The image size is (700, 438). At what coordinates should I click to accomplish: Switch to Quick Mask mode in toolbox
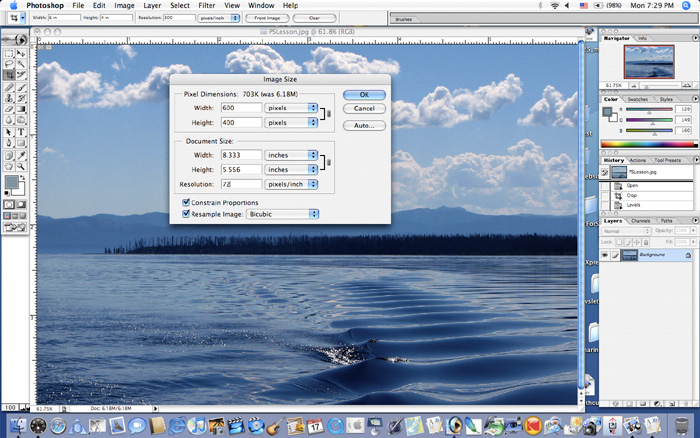[x=21, y=204]
